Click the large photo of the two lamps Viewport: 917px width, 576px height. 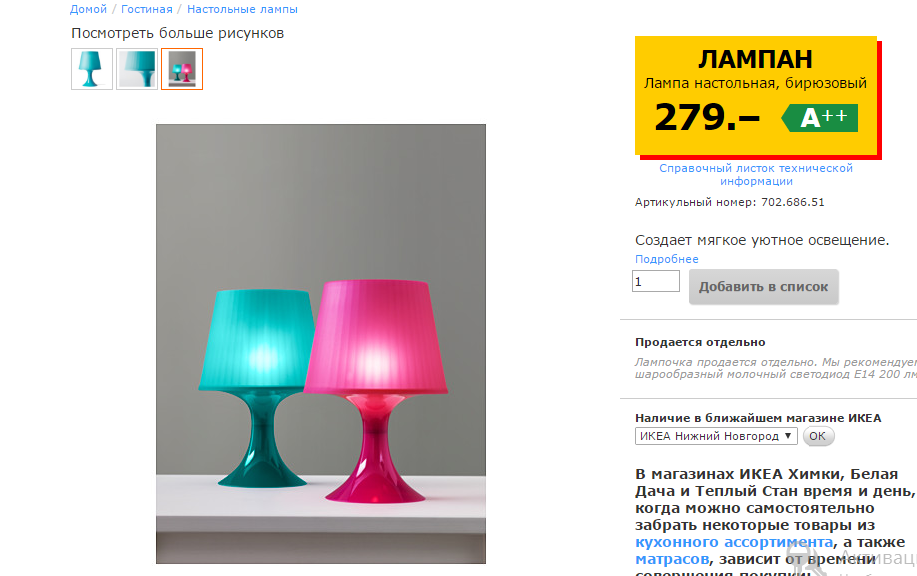(320, 344)
